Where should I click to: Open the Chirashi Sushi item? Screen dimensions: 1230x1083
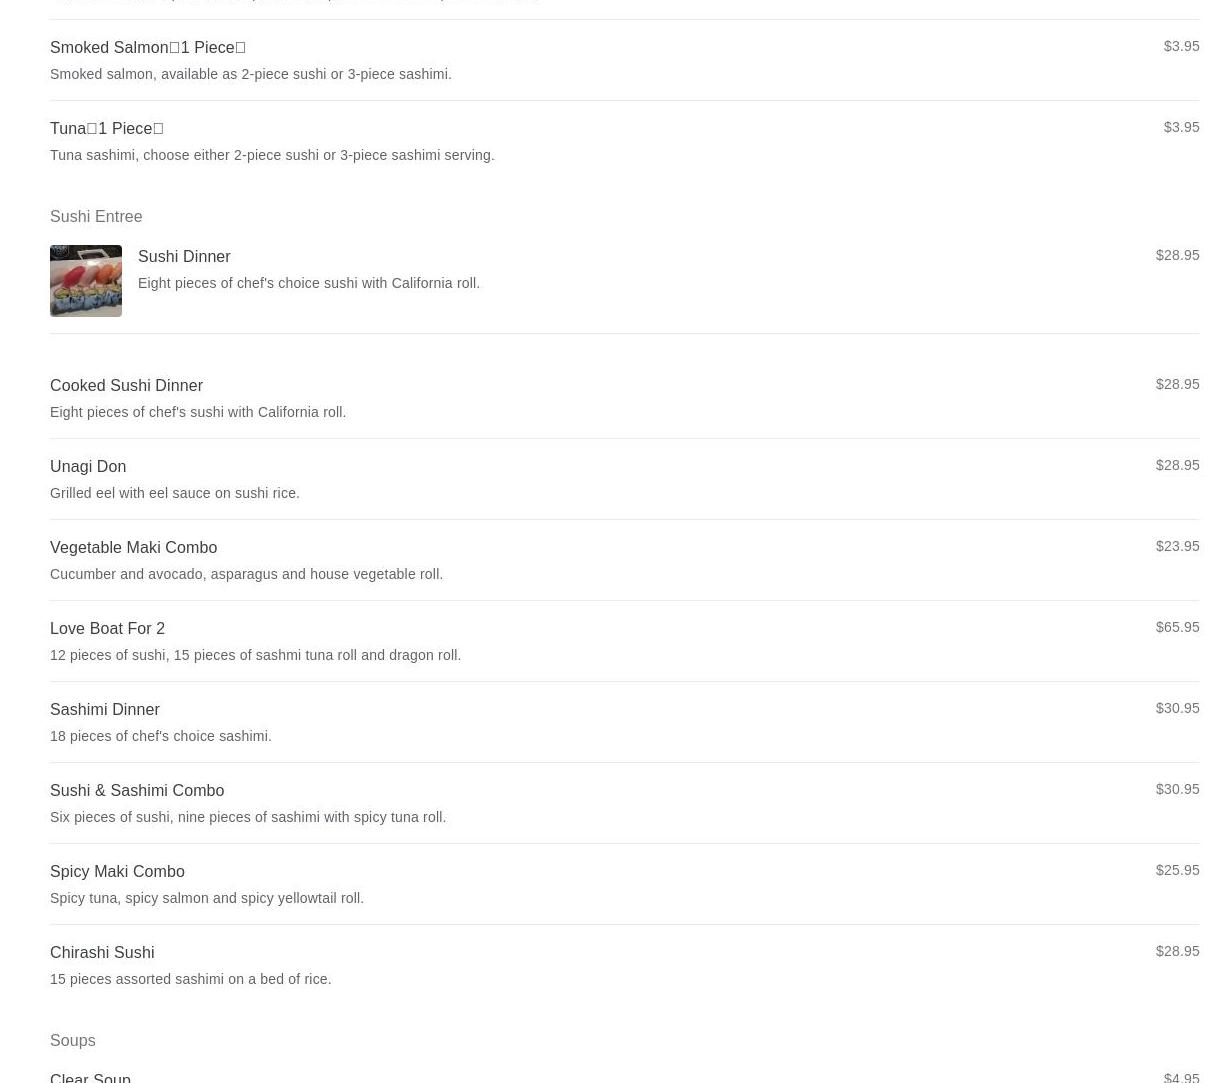pos(624,965)
